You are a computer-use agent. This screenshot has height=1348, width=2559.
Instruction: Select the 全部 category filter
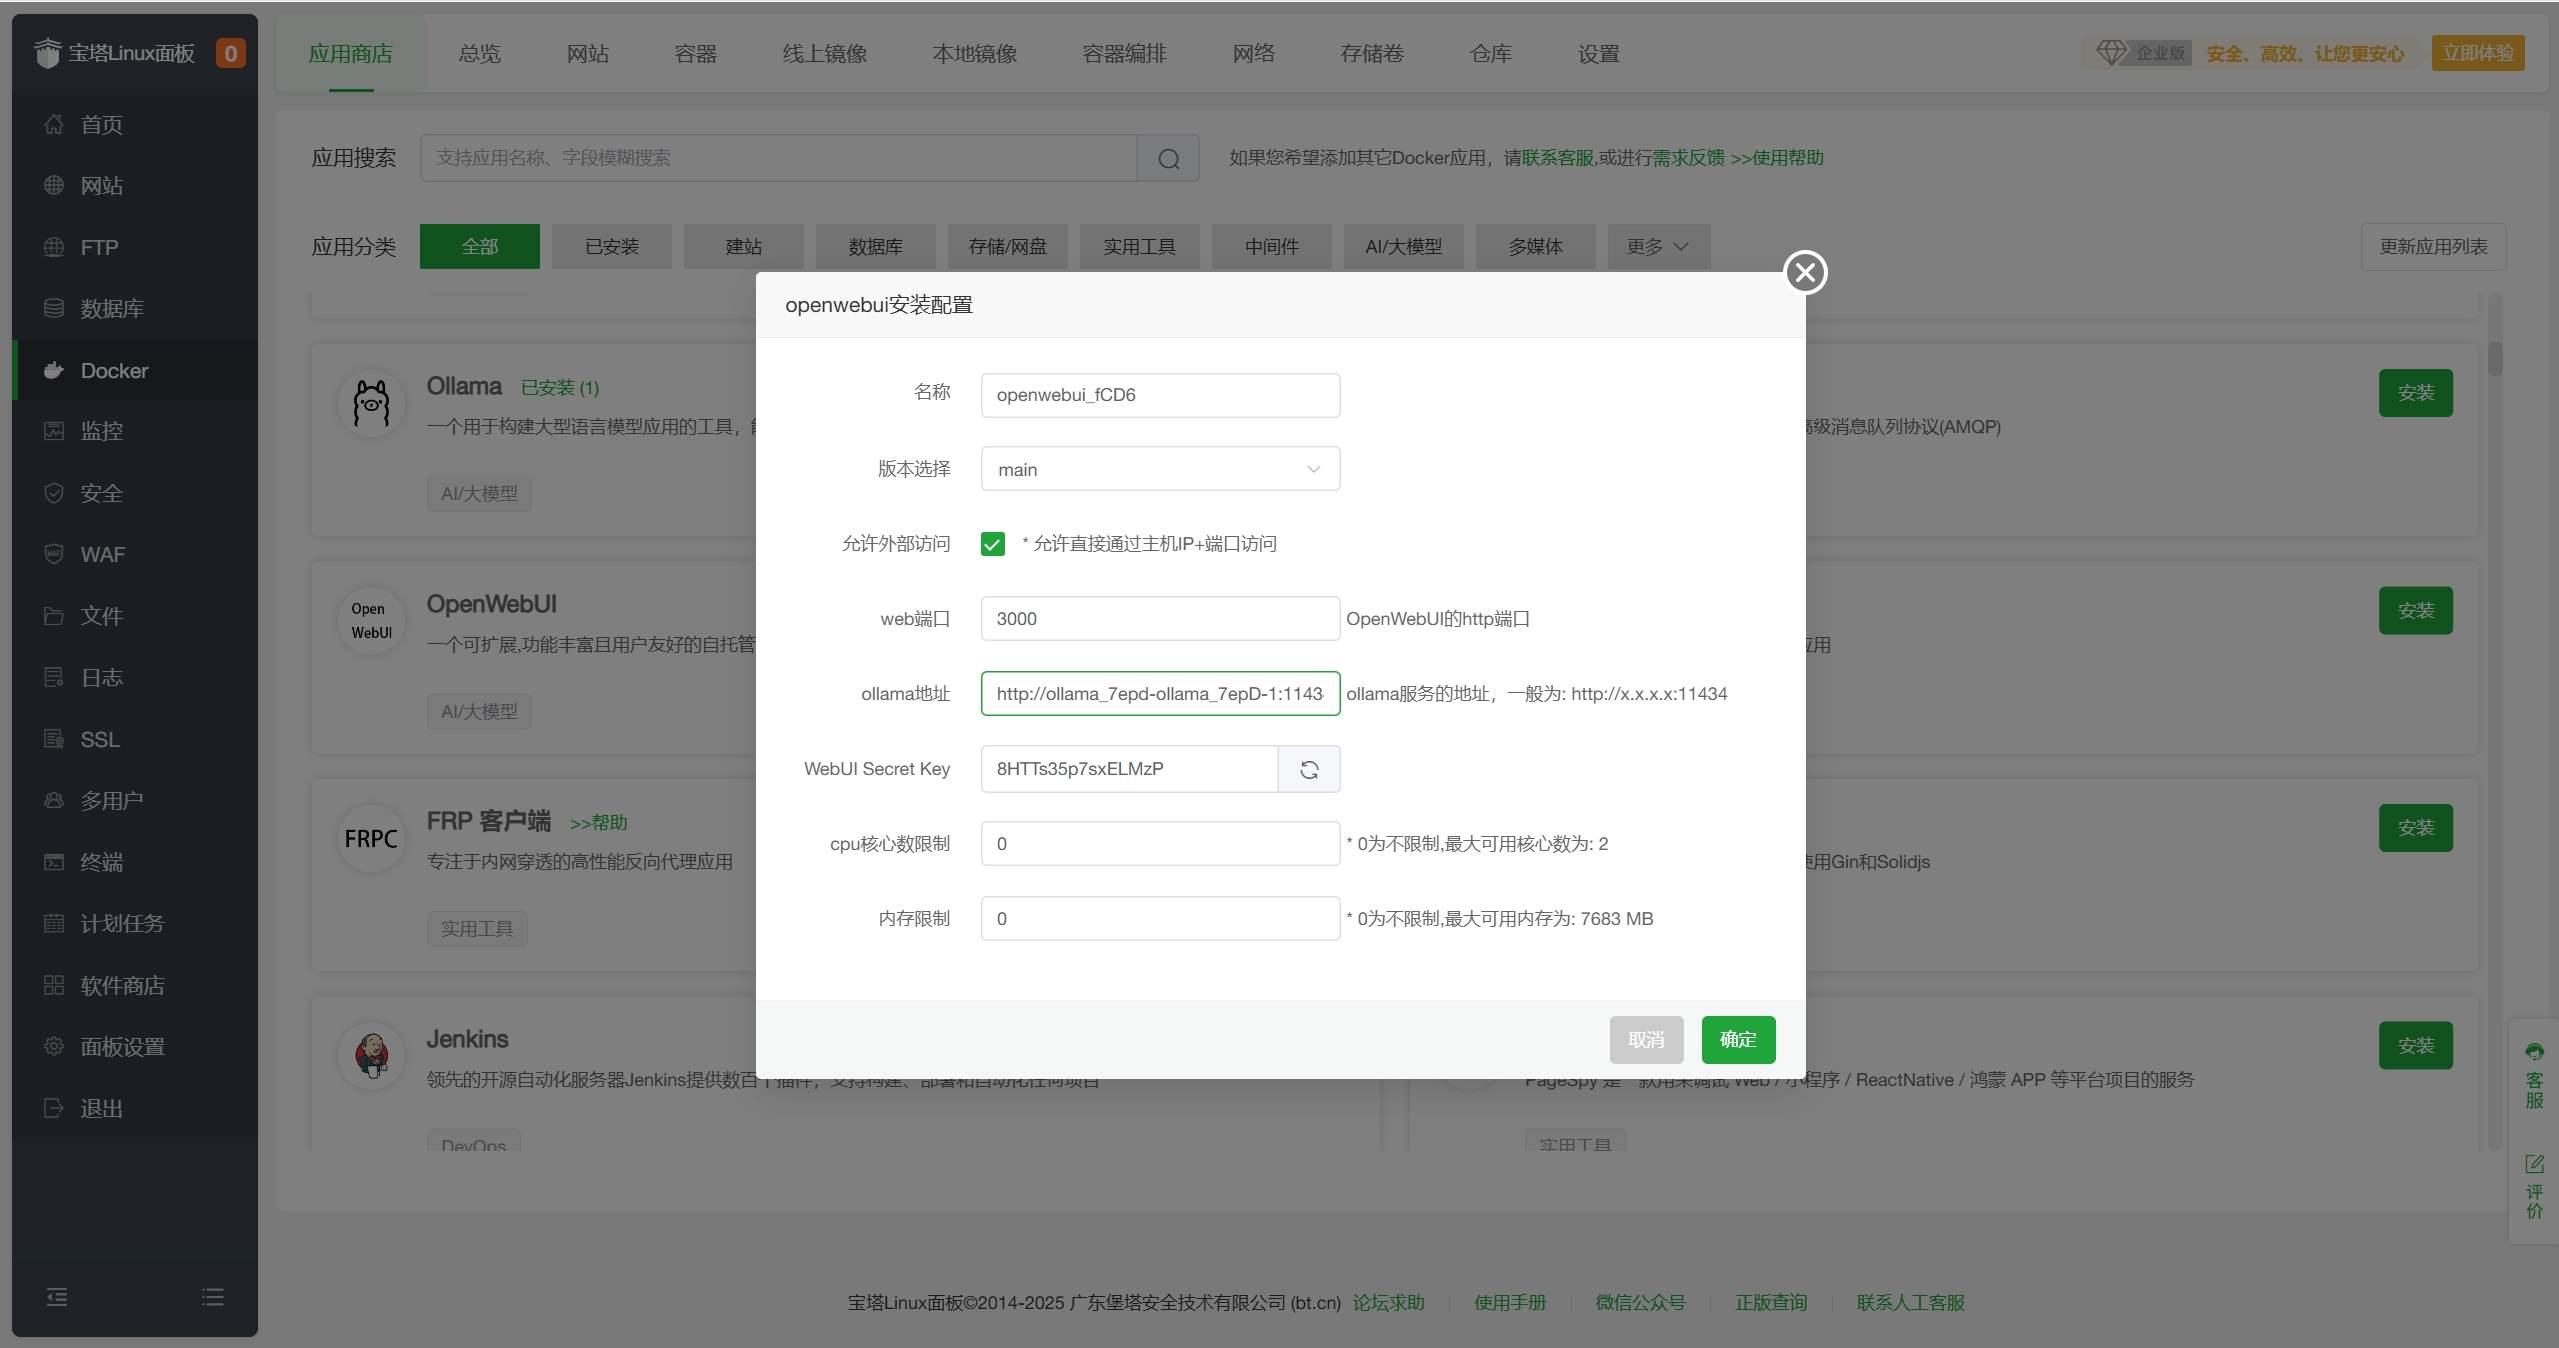point(479,247)
